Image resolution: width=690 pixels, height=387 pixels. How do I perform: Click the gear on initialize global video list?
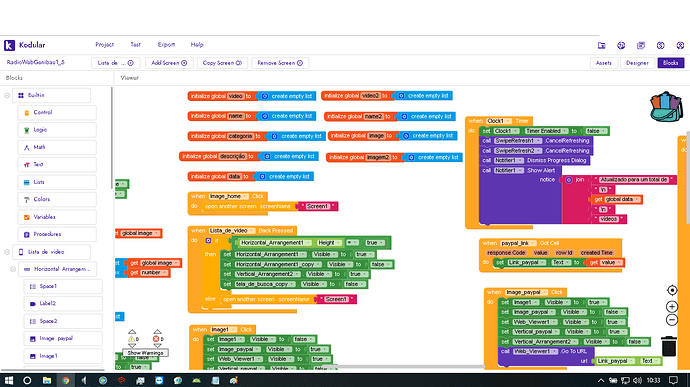click(x=264, y=96)
